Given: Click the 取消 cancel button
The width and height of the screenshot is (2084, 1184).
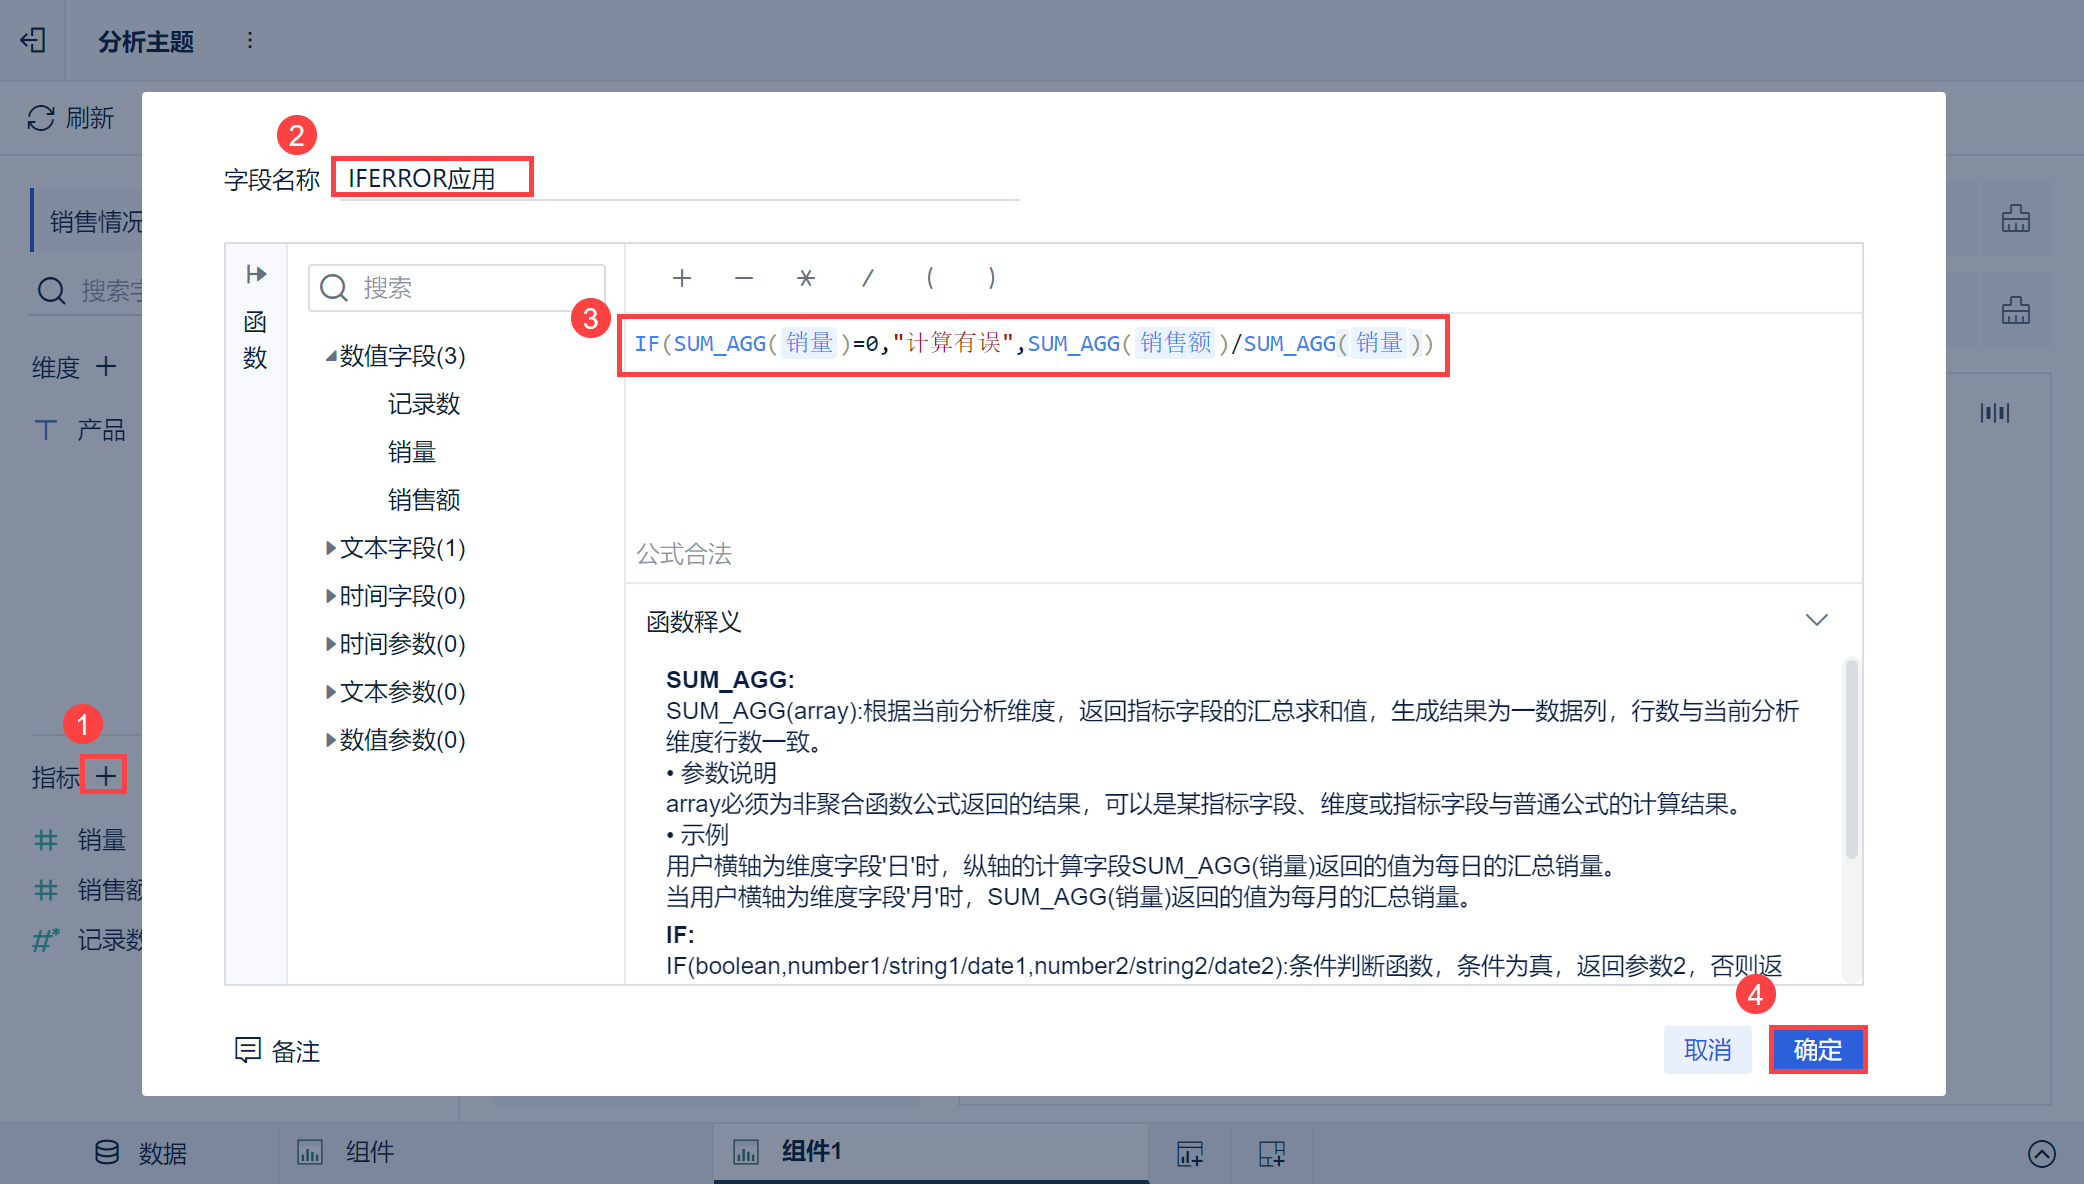Looking at the screenshot, I should (1707, 1050).
